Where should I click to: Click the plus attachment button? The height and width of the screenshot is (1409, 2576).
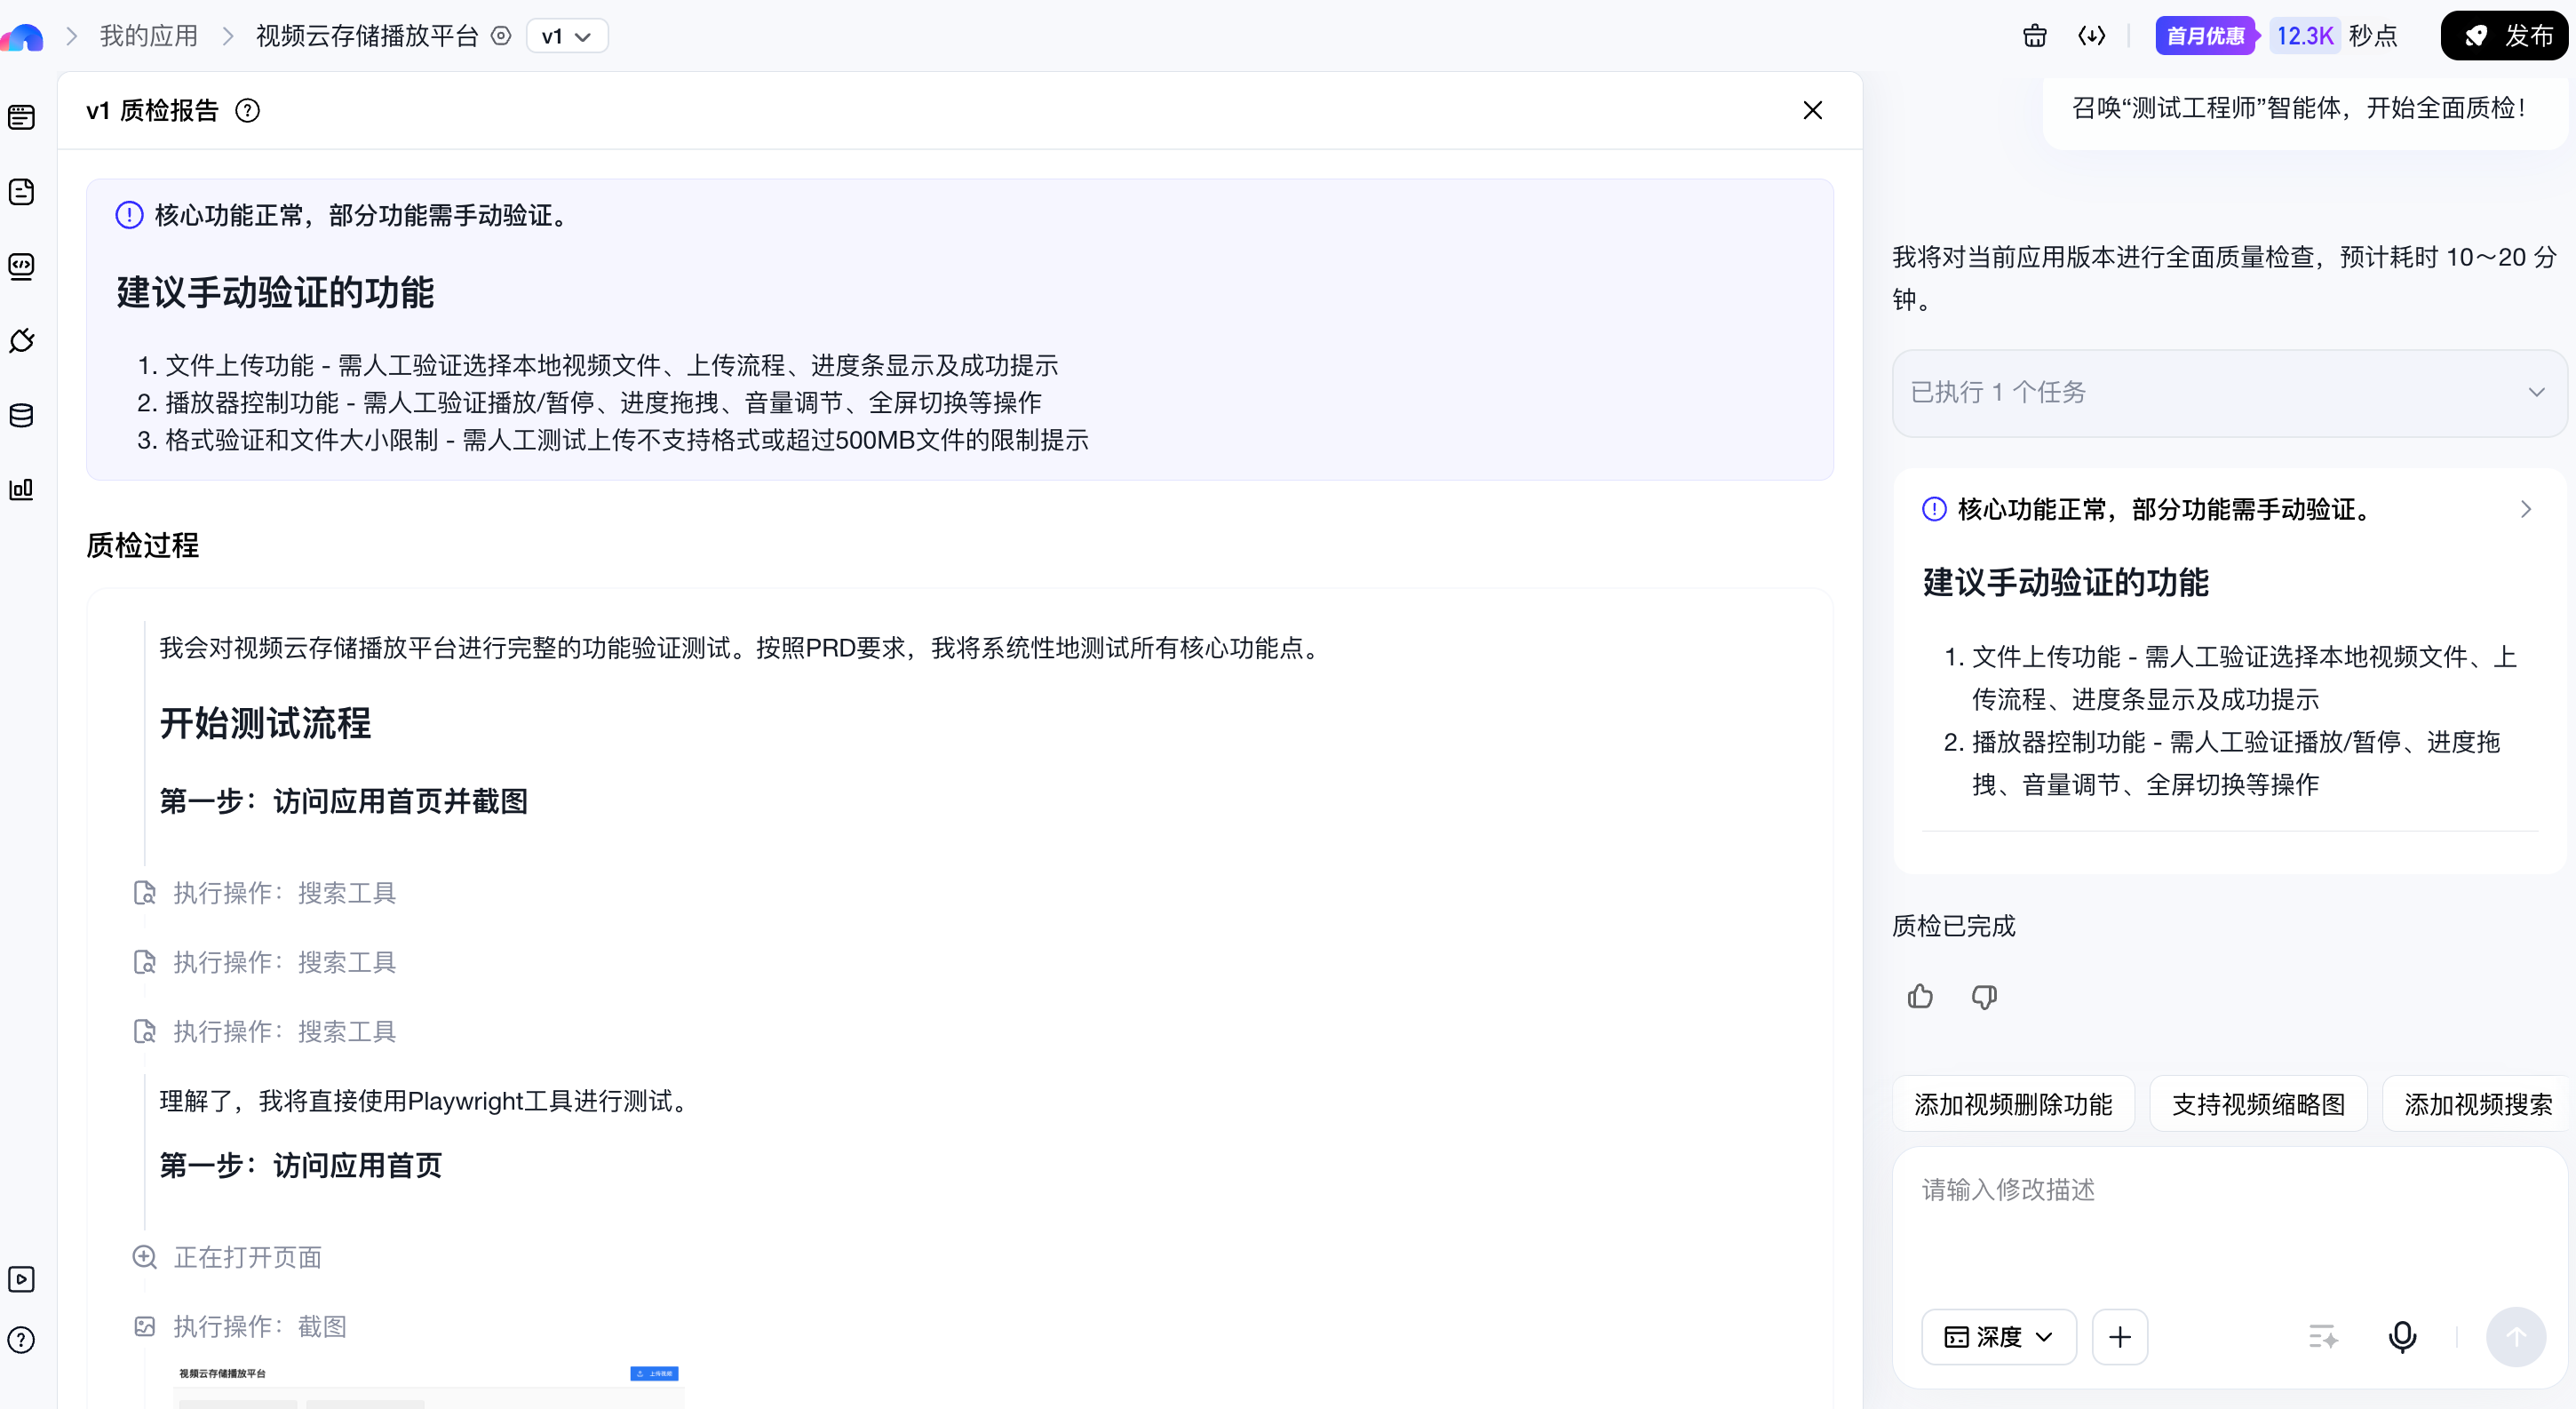(2120, 1337)
